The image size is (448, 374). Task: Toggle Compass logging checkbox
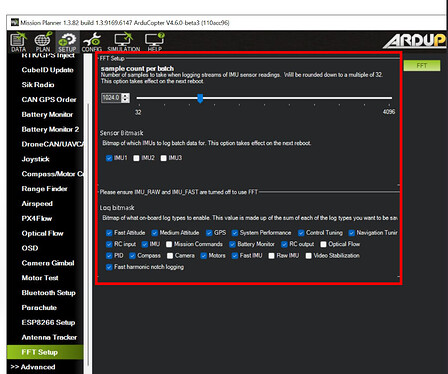click(x=132, y=256)
